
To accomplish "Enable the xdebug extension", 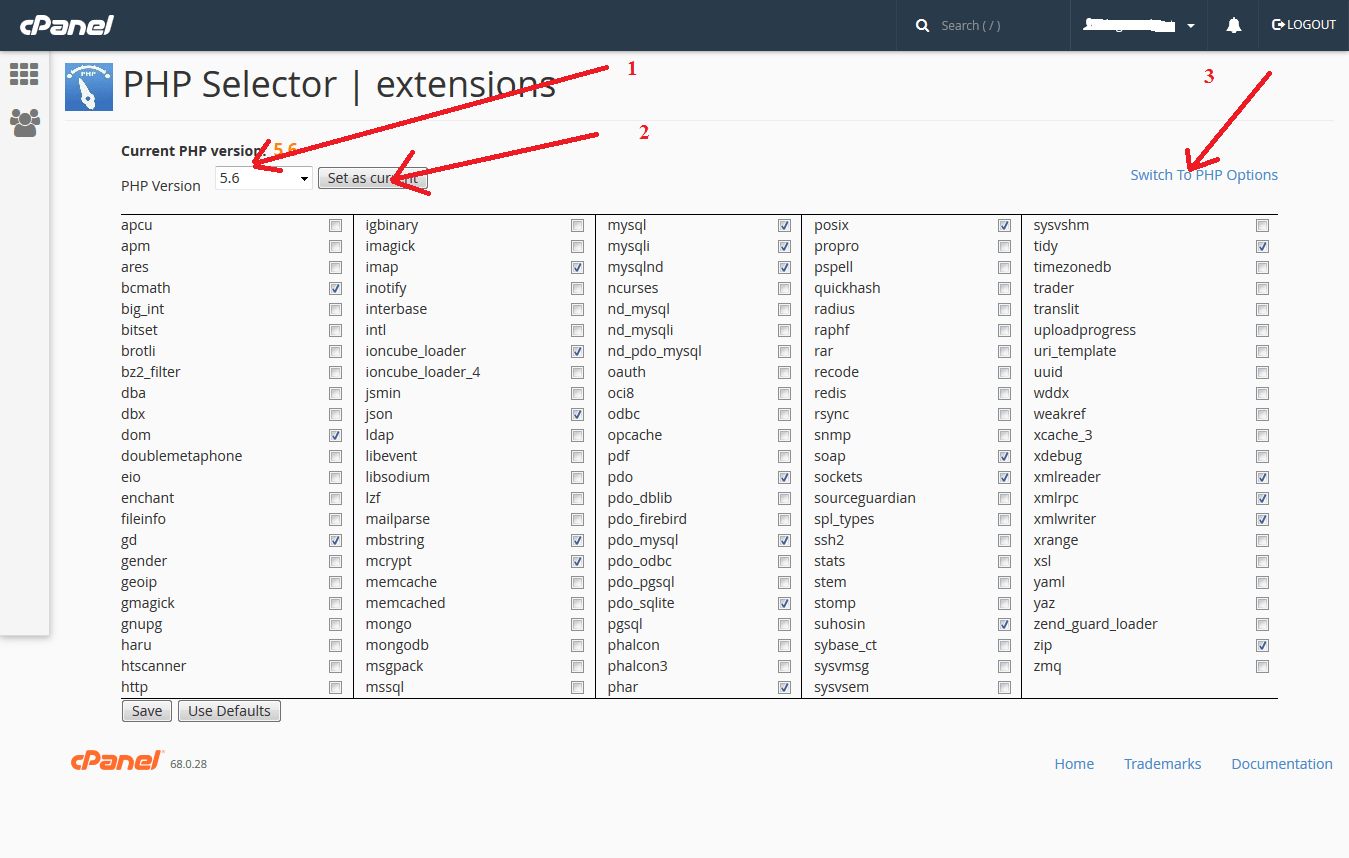I will (1262, 456).
